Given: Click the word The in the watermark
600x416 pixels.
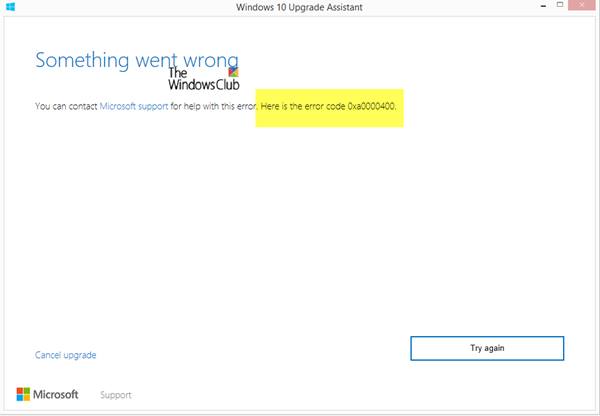Looking at the screenshot, I should pos(178,72).
